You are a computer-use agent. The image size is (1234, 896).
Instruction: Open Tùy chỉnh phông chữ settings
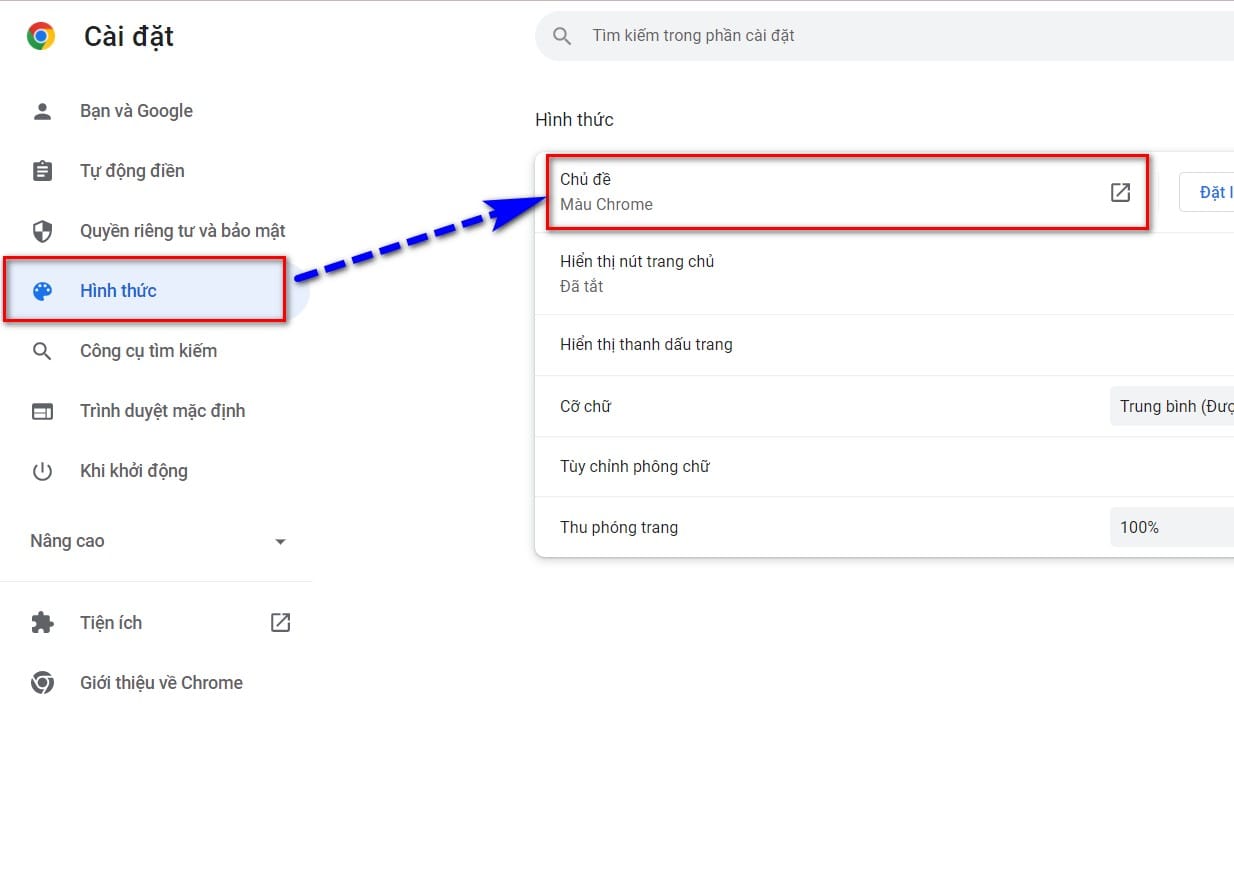click(885, 467)
